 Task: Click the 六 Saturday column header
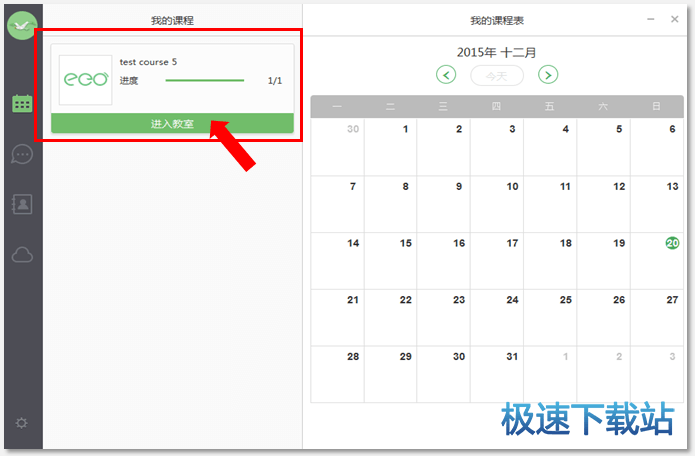(x=603, y=106)
